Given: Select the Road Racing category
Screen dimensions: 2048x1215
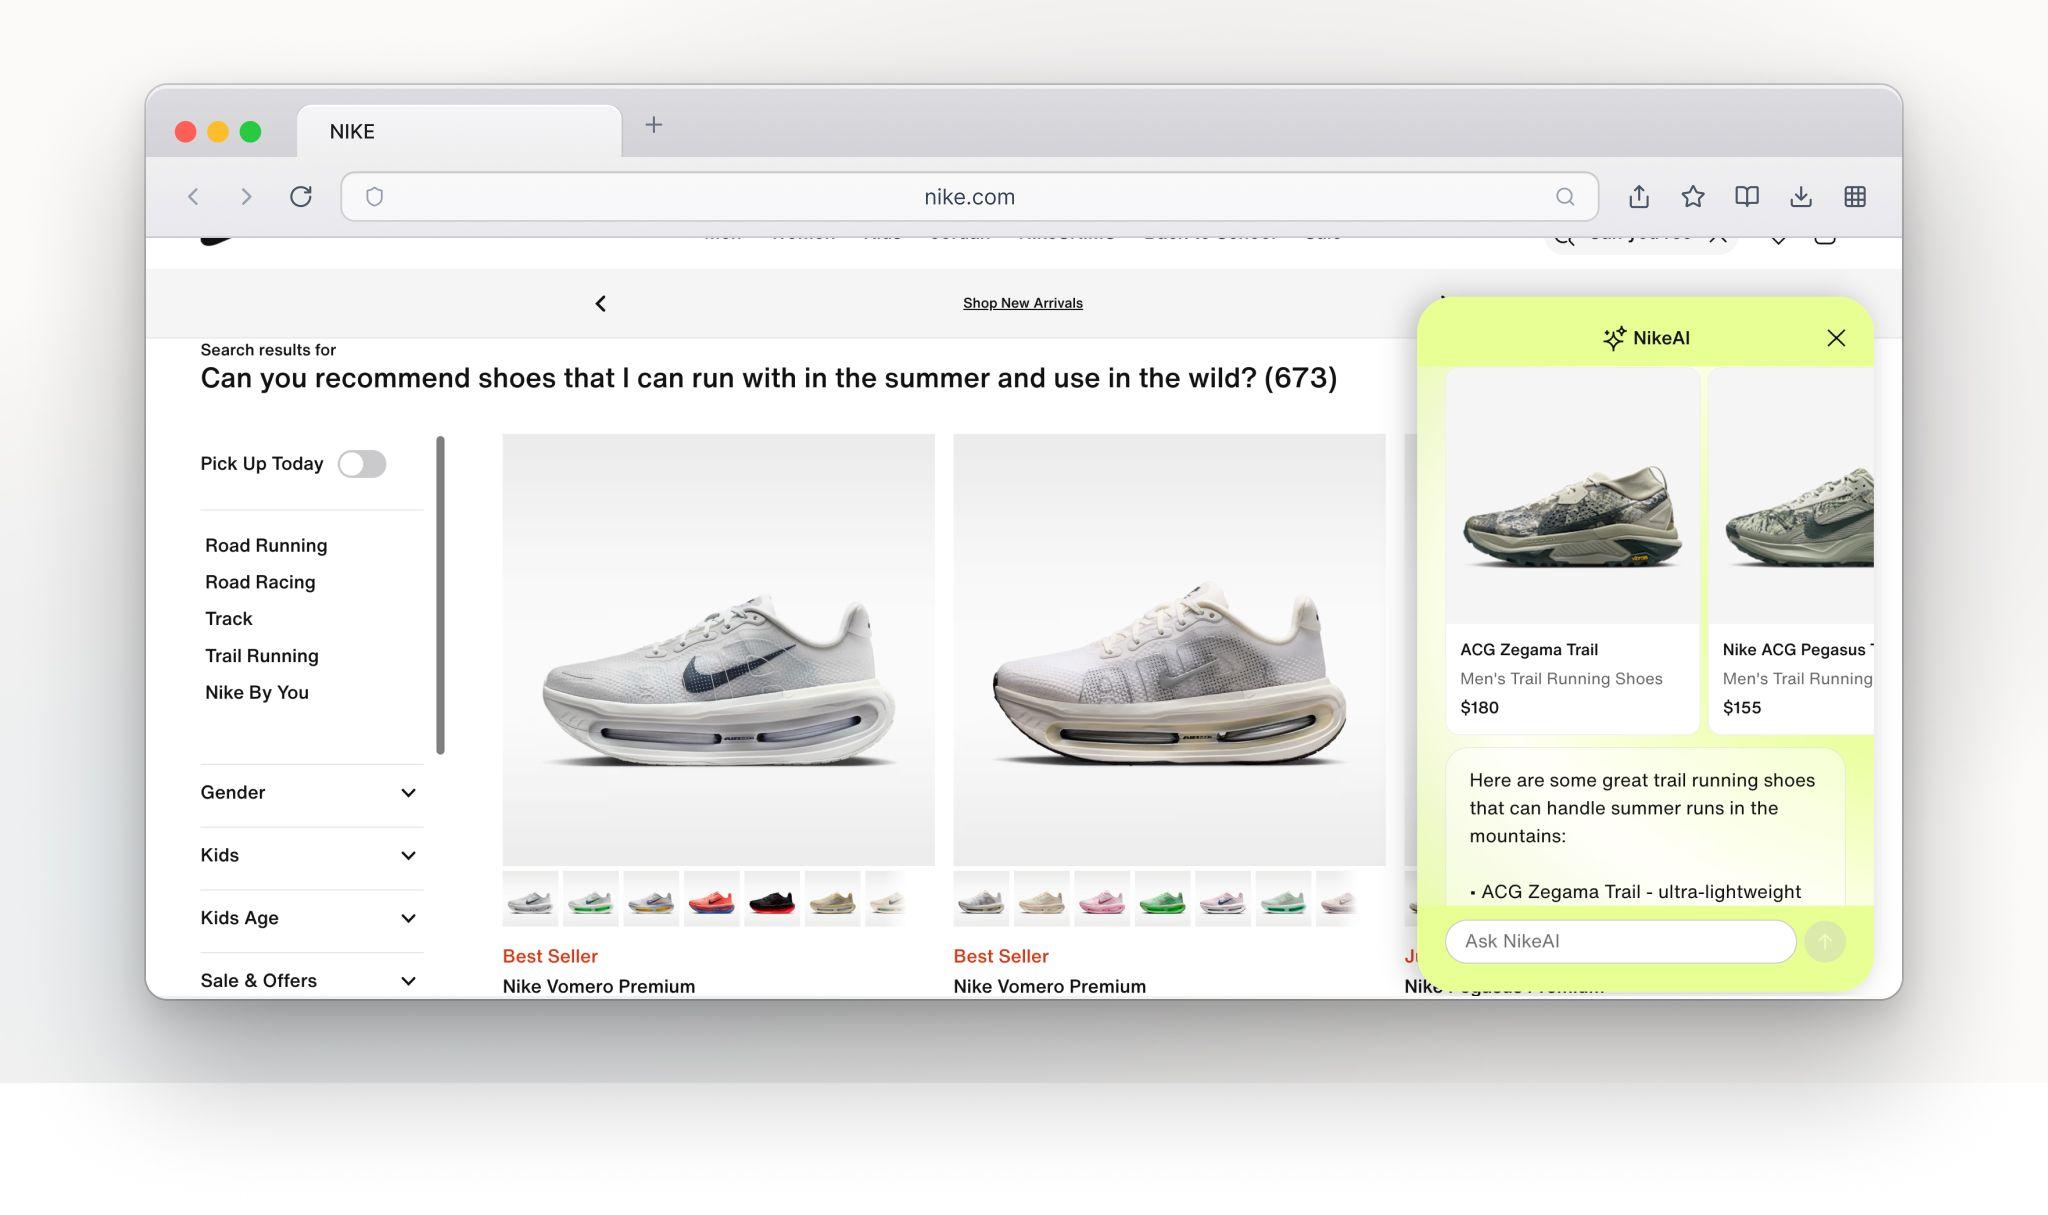Looking at the screenshot, I should point(260,582).
